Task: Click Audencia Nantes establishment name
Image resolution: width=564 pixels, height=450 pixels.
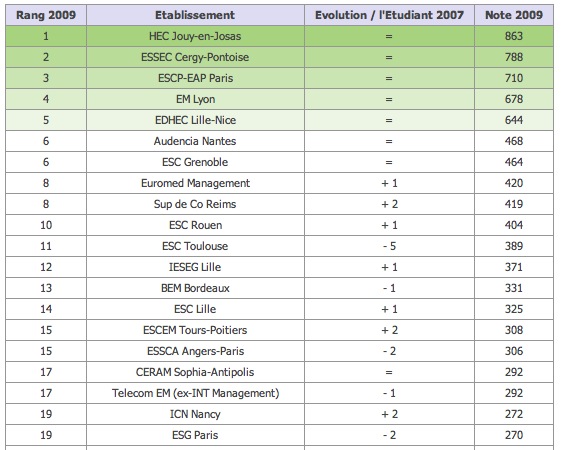Action: [195, 141]
